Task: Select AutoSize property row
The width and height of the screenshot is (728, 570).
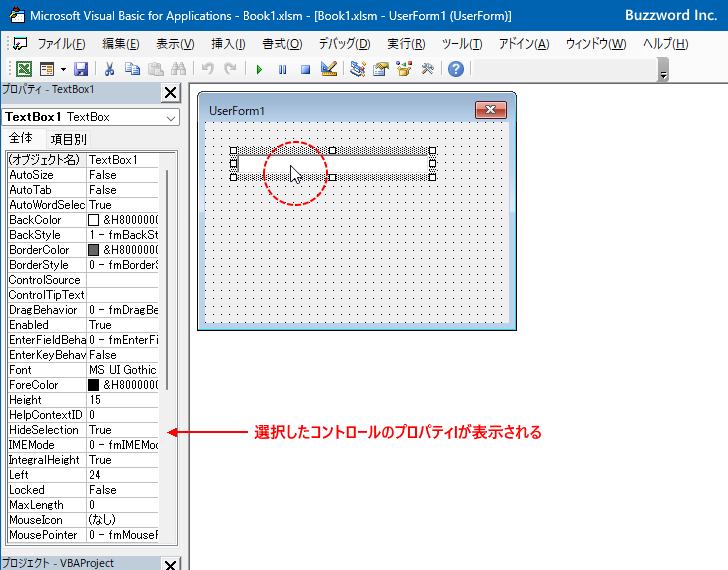Action: [83, 175]
